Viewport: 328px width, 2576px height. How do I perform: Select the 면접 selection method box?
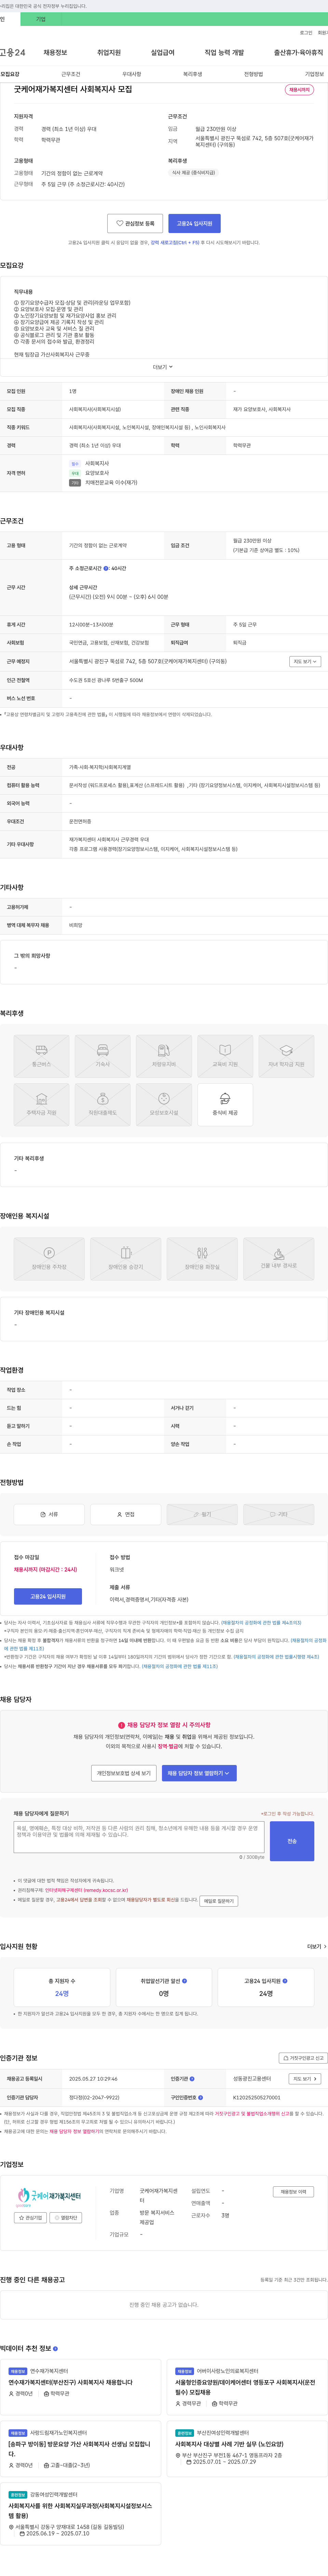[126, 1514]
